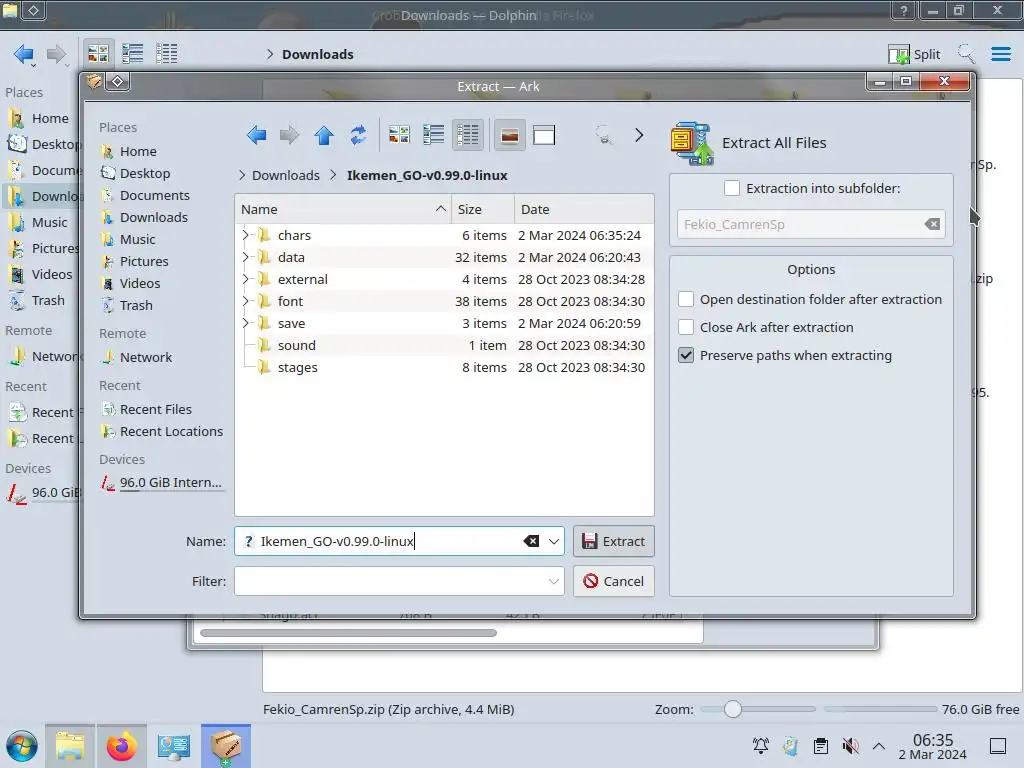Click Ikemen_GO-v0.99.0-linux breadcrumb
Screen dimensions: 1024x768
427,175
